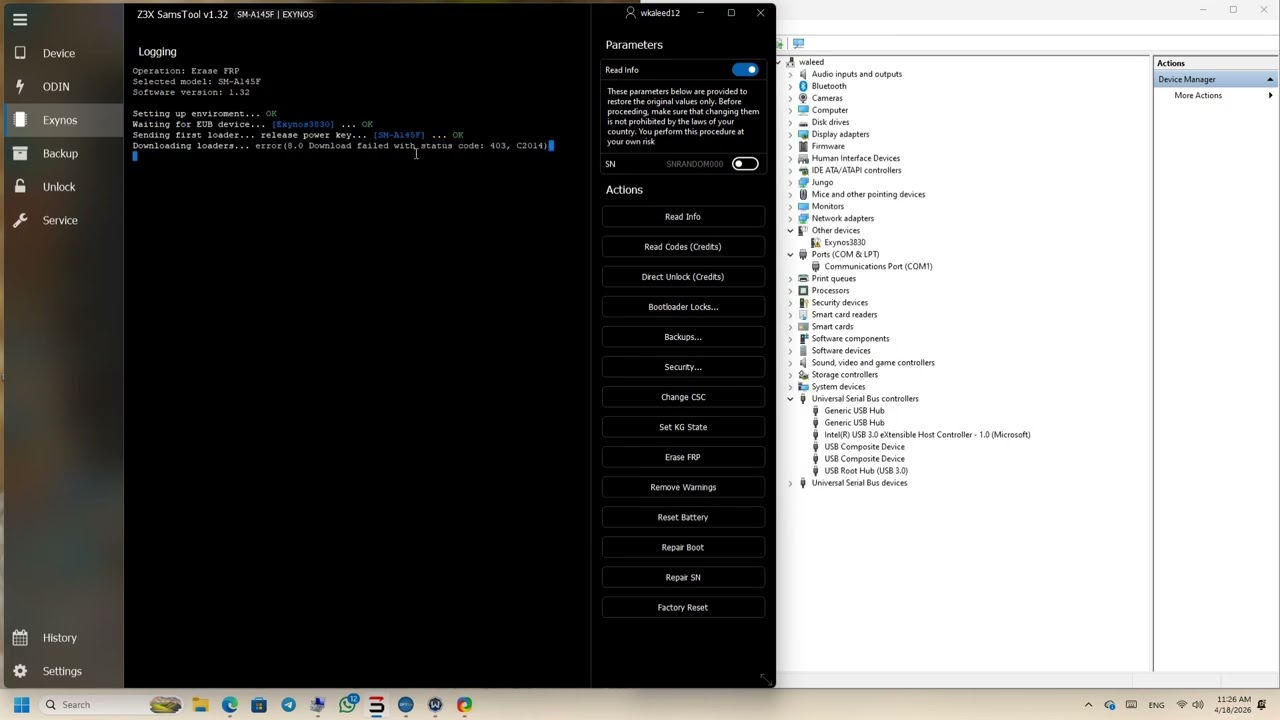Click the Reset Battery button
Screen dimensions: 1280x720
click(683, 517)
